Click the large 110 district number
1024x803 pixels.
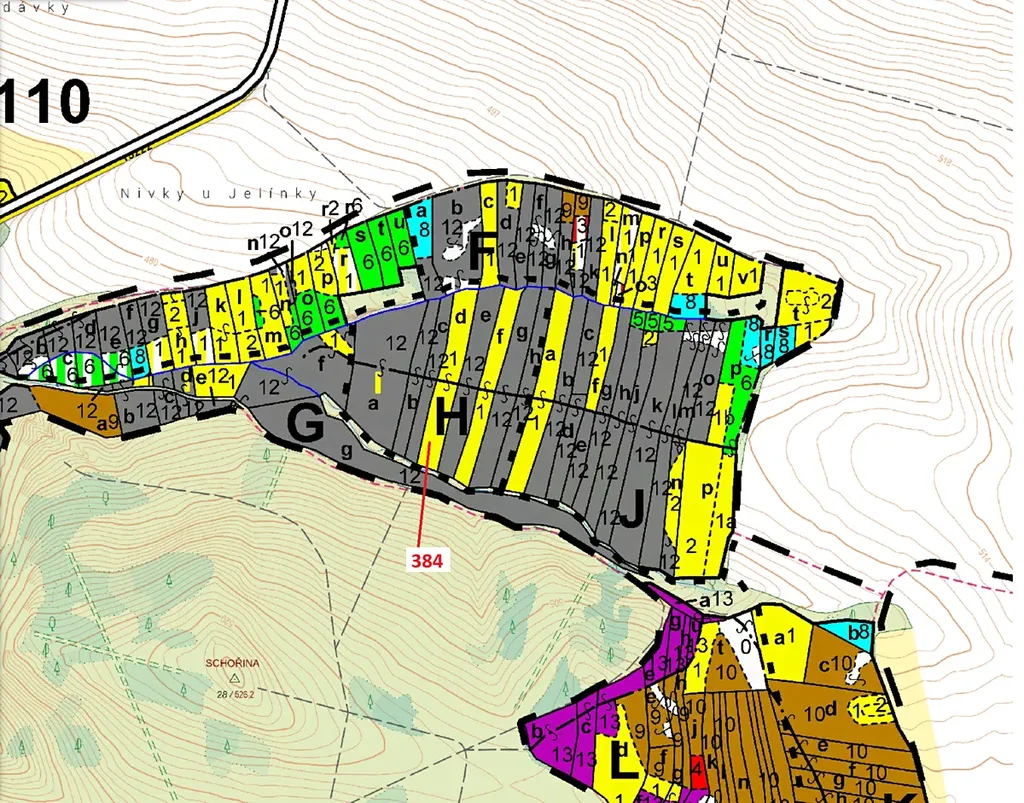pyautogui.click(x=46, y=102)
